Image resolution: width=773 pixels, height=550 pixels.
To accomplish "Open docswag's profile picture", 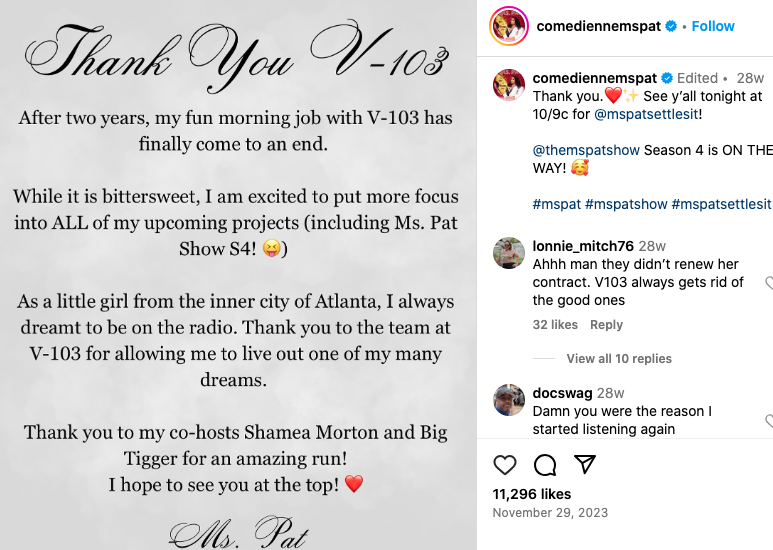I will pyautogui.click(x=509, y=400).
